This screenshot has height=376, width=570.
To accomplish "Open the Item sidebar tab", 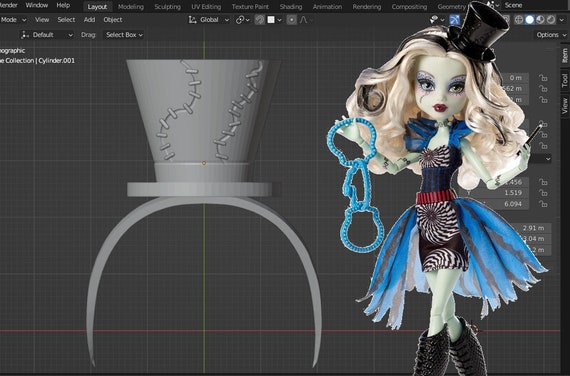I will tap(565, 55).
